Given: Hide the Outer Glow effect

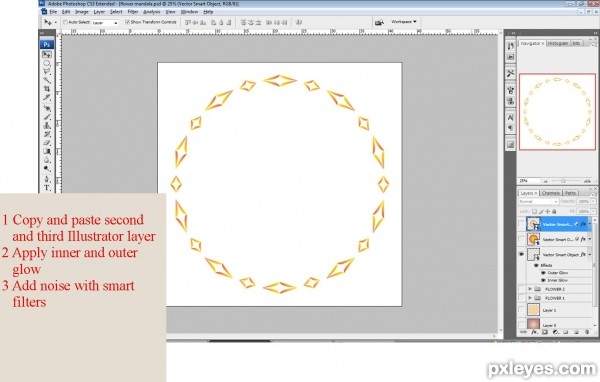Looking at the screenshot, I should [x=543, y=273].
